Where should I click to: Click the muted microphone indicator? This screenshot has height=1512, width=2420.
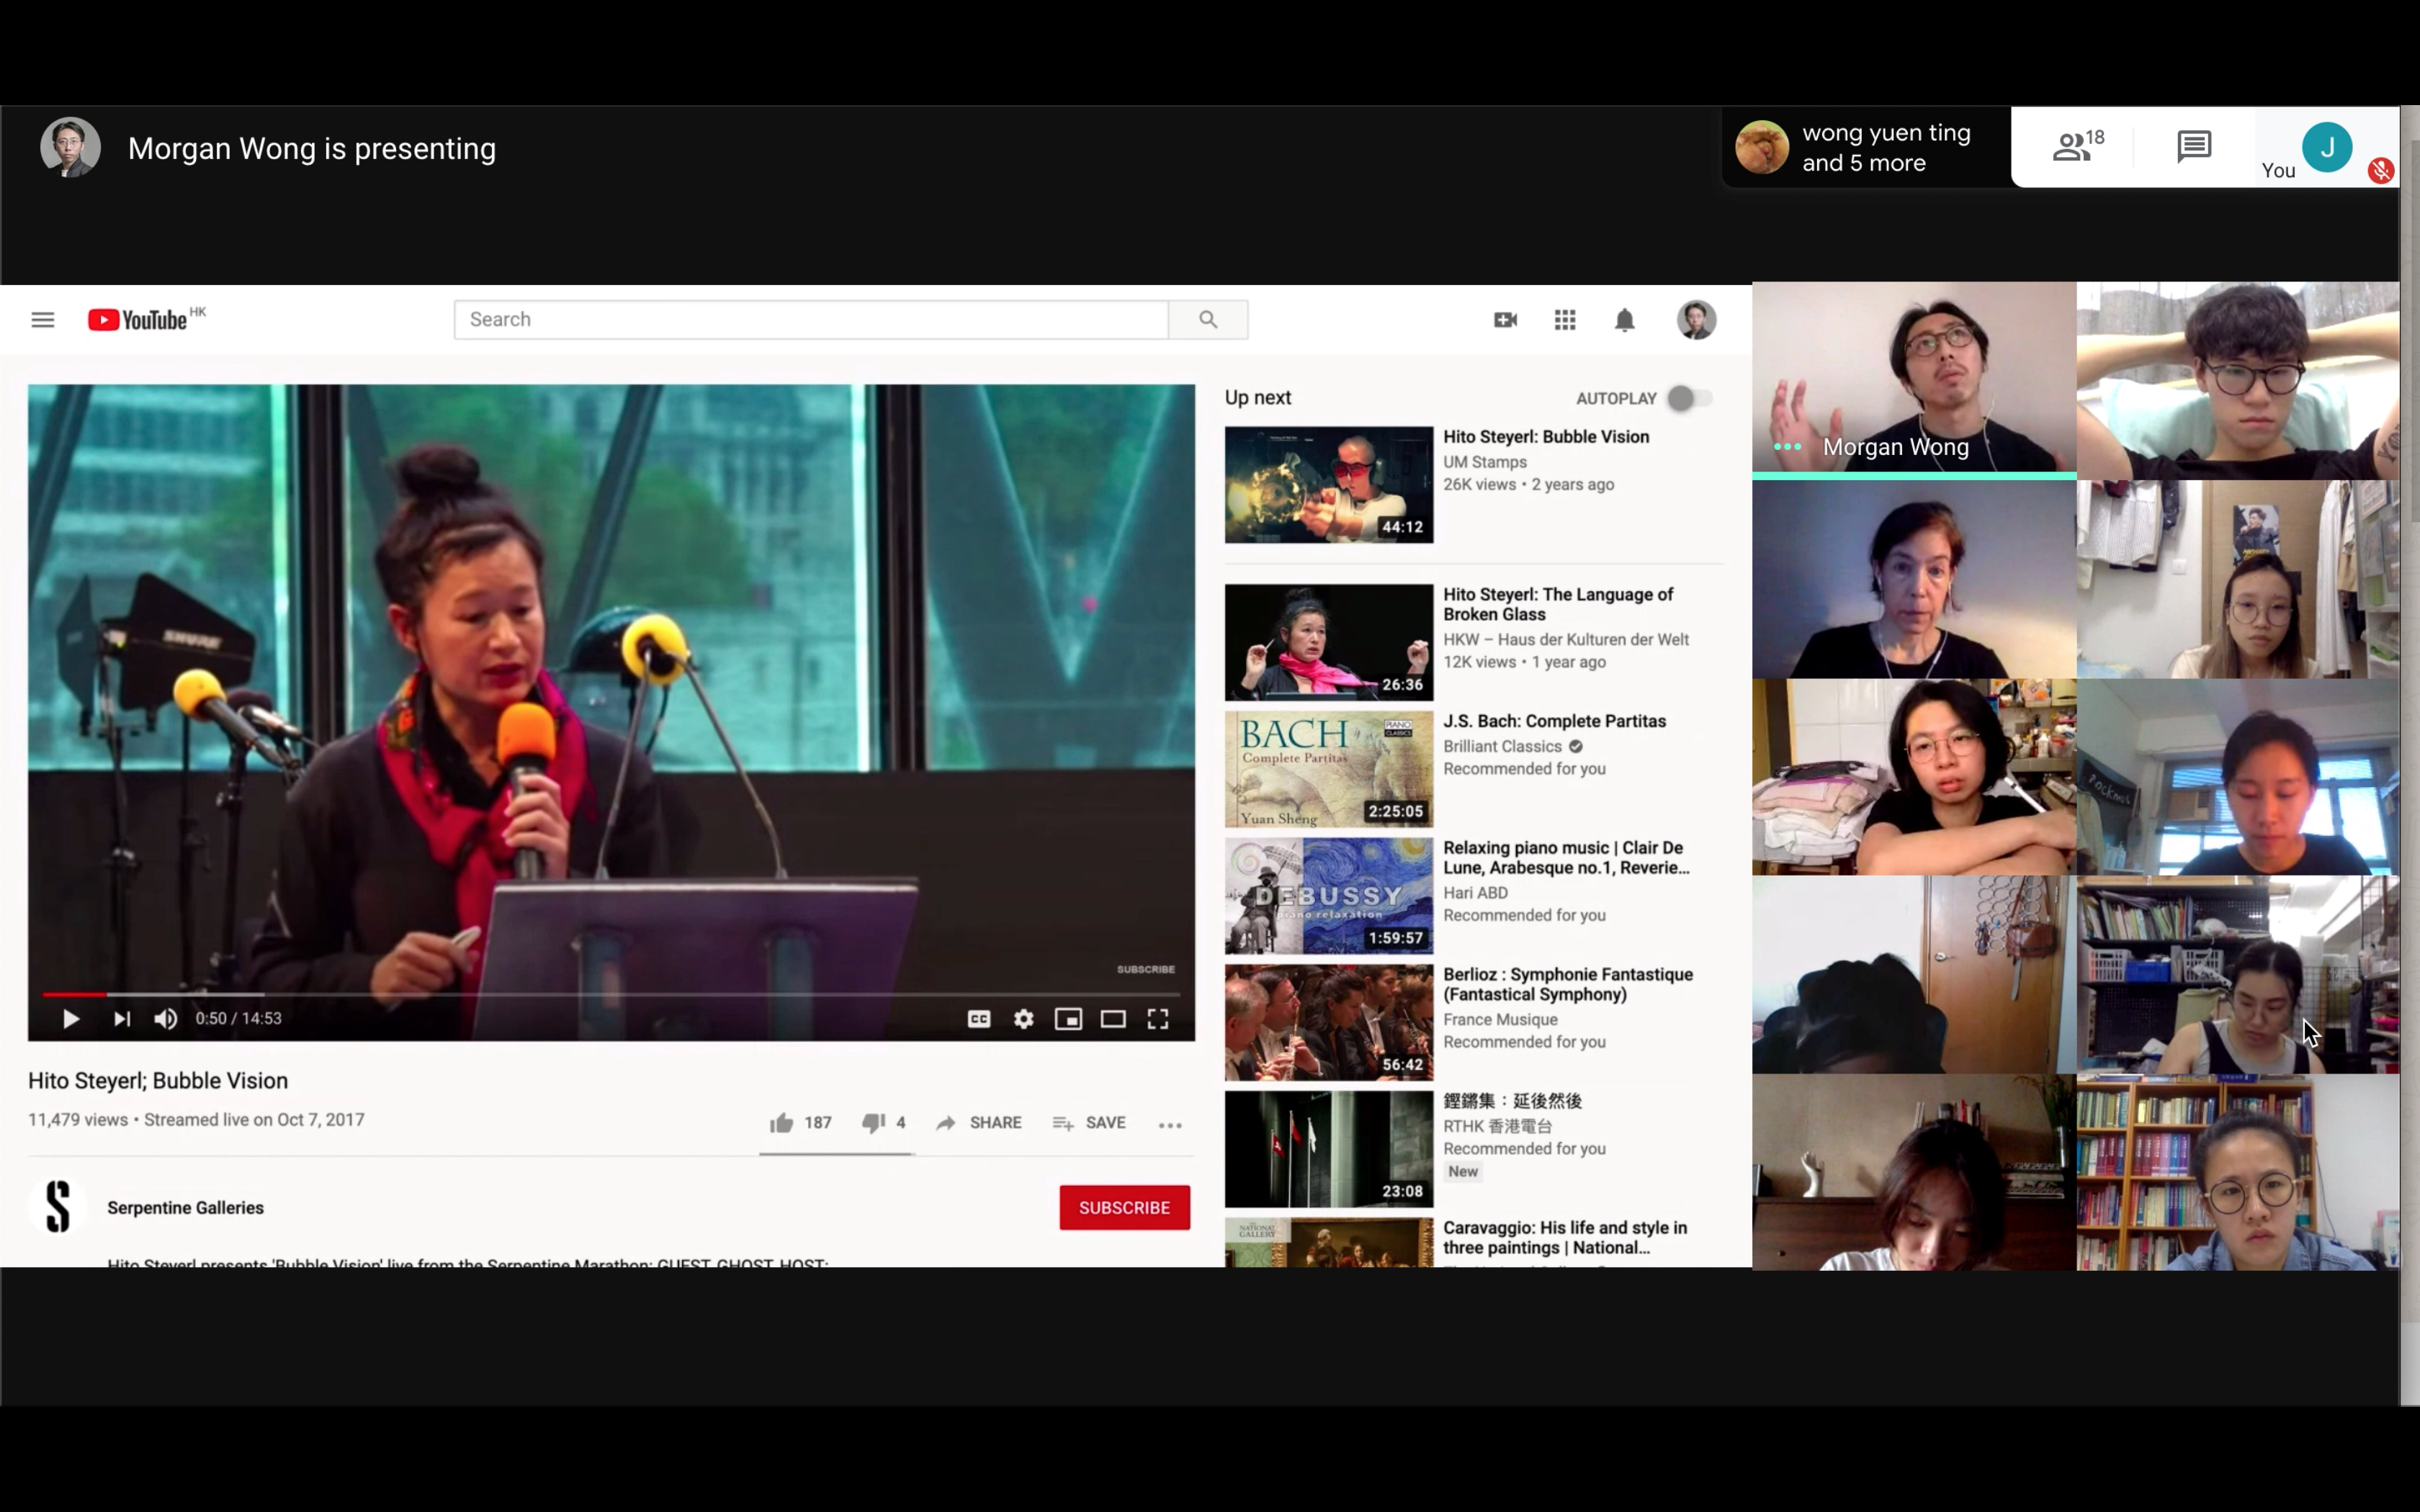(x=2380, y=171)
